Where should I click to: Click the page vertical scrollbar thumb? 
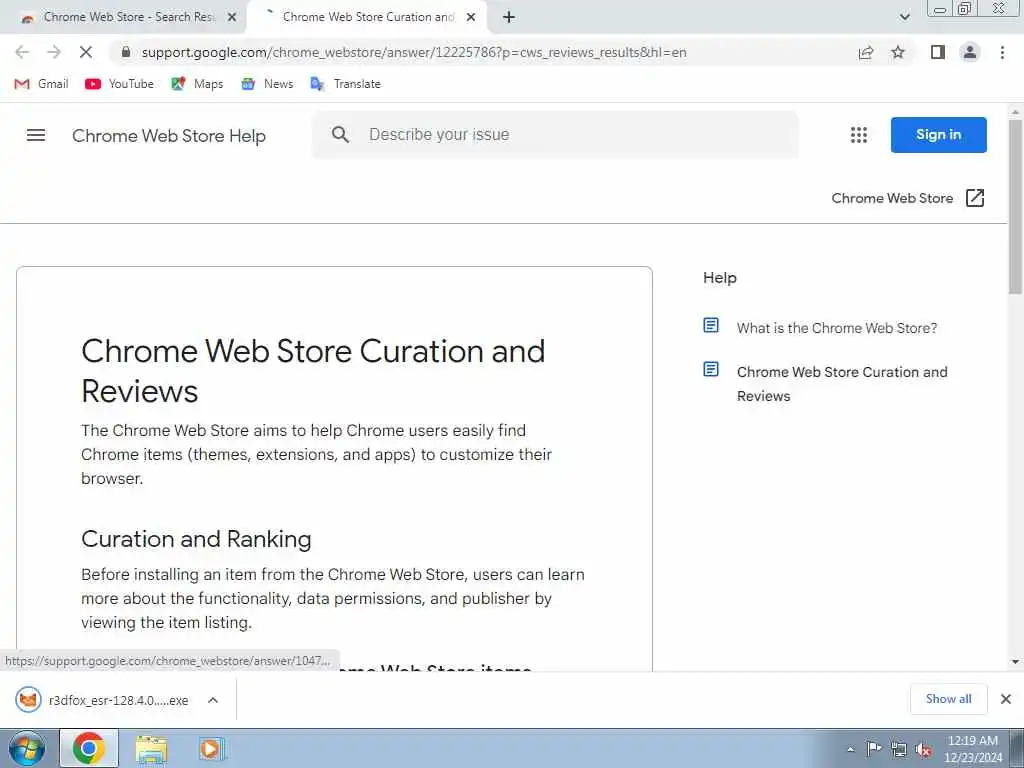(1015, 206)
